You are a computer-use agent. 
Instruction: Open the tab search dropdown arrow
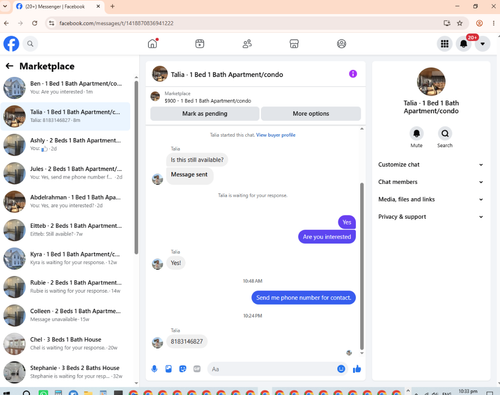pyautogui.click(x=5, y=6)
